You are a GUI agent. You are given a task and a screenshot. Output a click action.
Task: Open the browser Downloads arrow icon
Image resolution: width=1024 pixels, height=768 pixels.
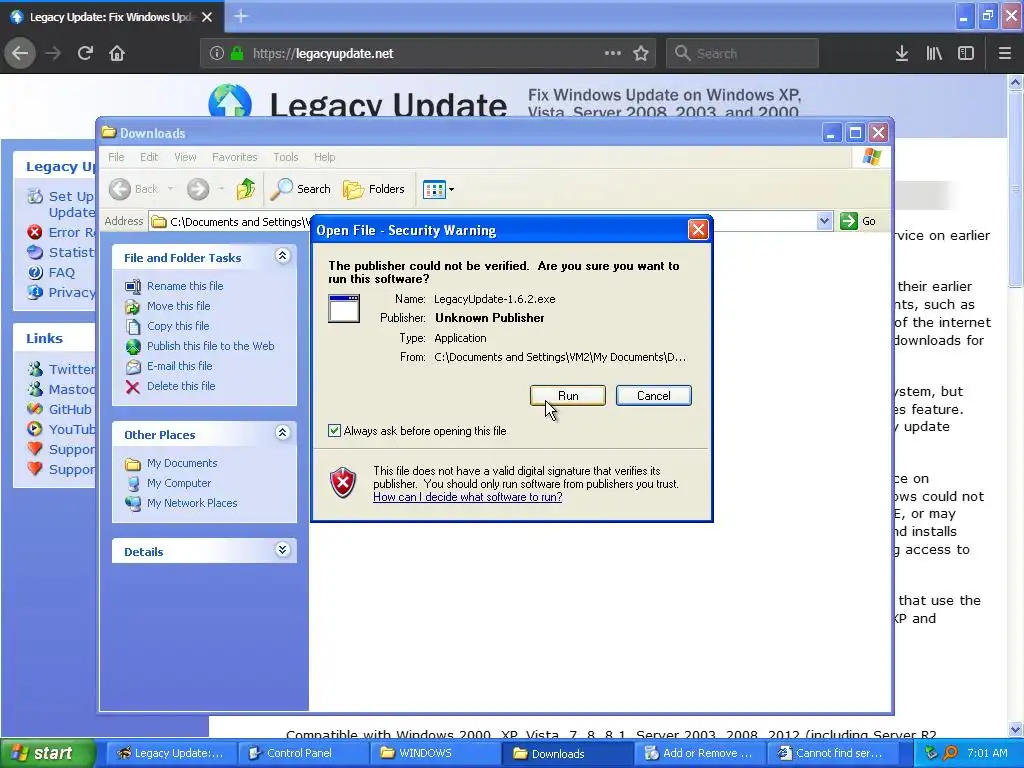902,53
